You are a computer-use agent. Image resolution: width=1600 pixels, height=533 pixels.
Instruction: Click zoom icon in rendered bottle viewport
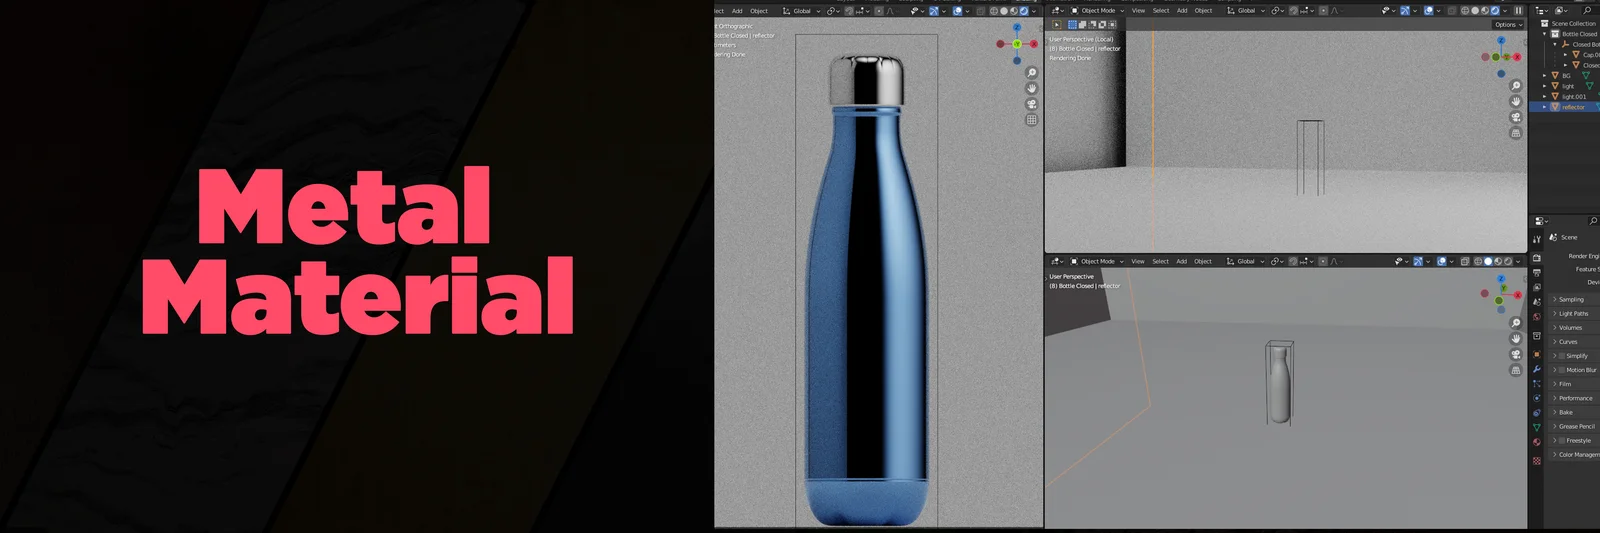point(1031,73)
